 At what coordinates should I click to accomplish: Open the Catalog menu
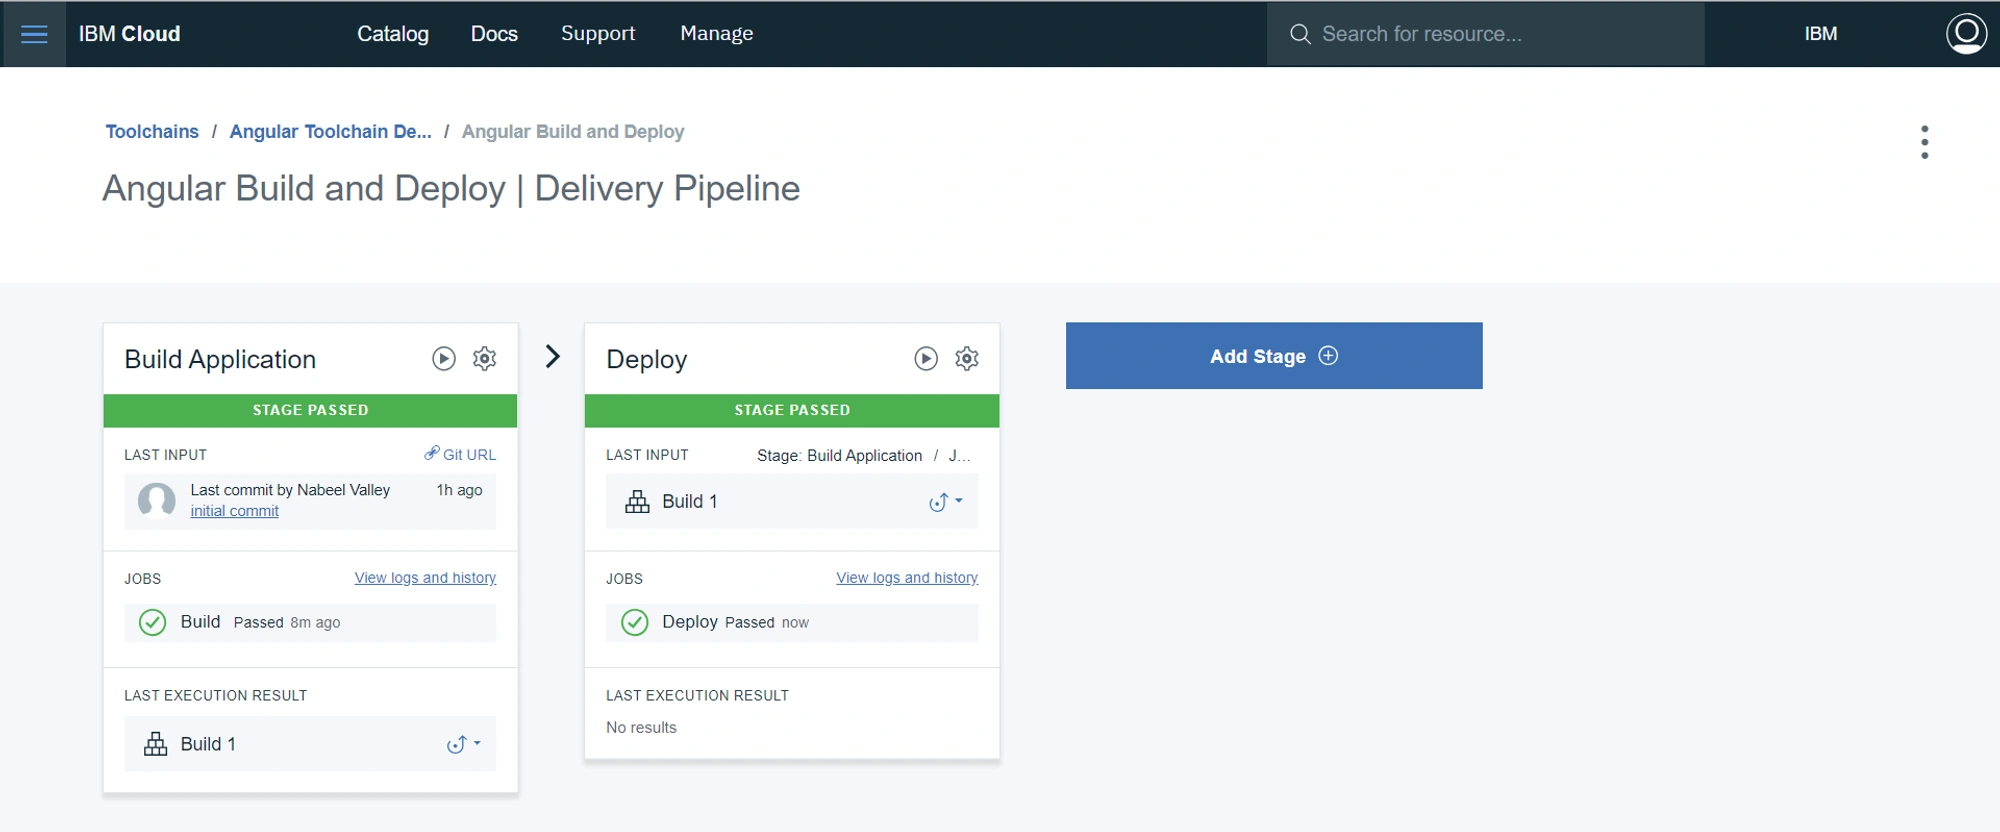(393, 34)
